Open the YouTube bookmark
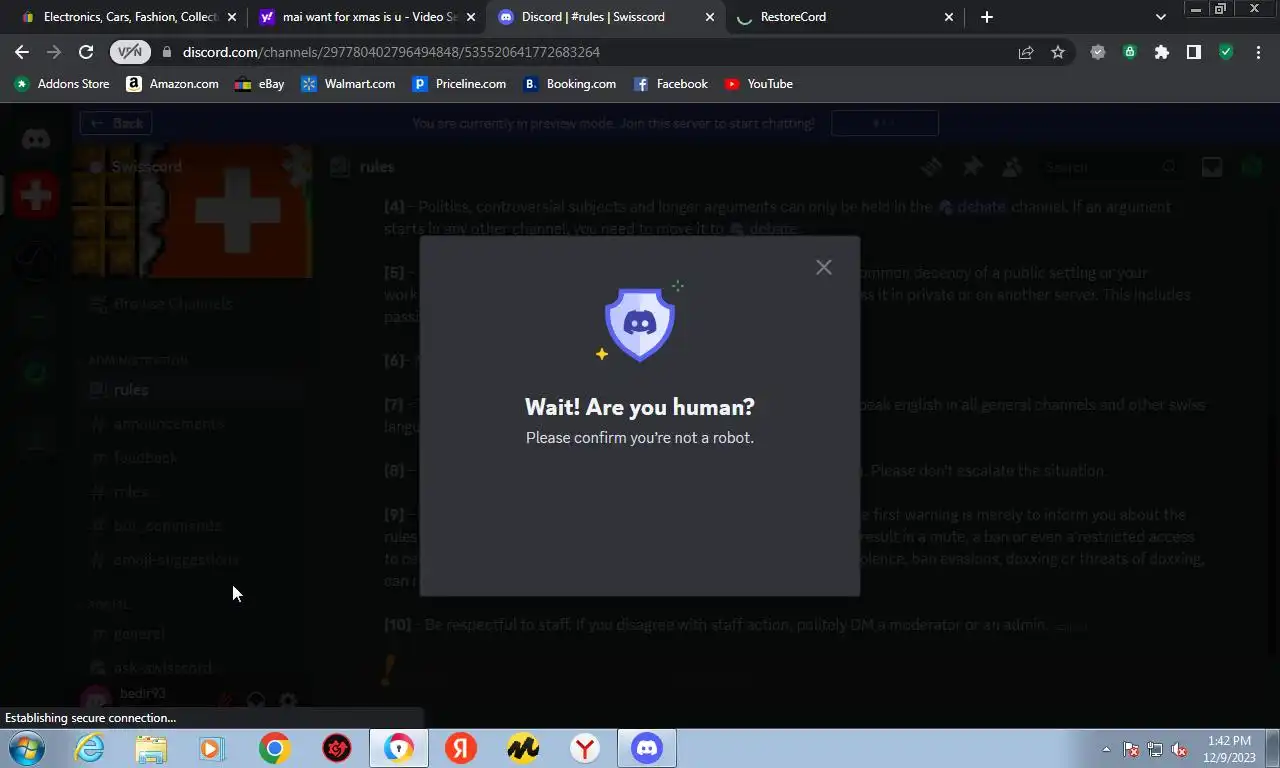This screenshot has width=1280, height=768. pyautogui.click(x=758, y=84)
